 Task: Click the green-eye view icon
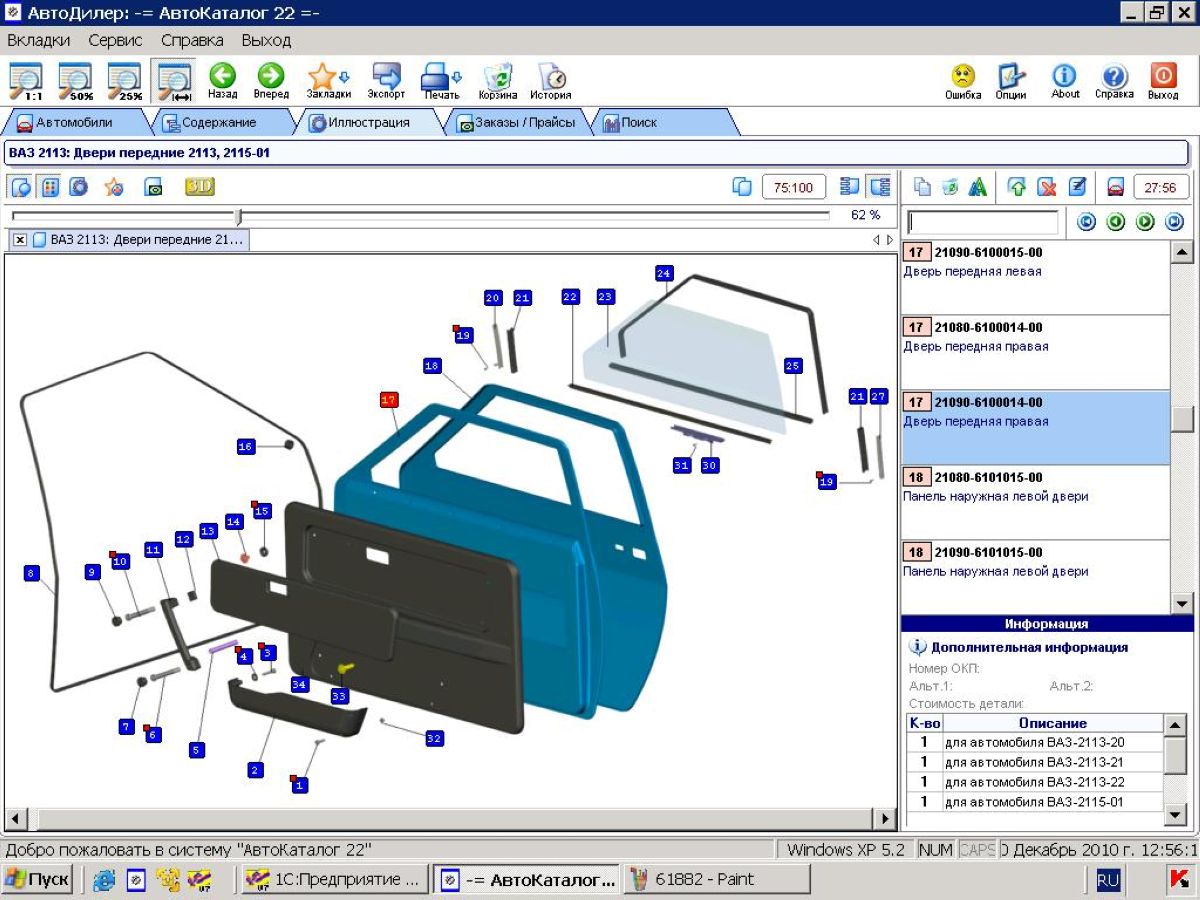point(153,187)
